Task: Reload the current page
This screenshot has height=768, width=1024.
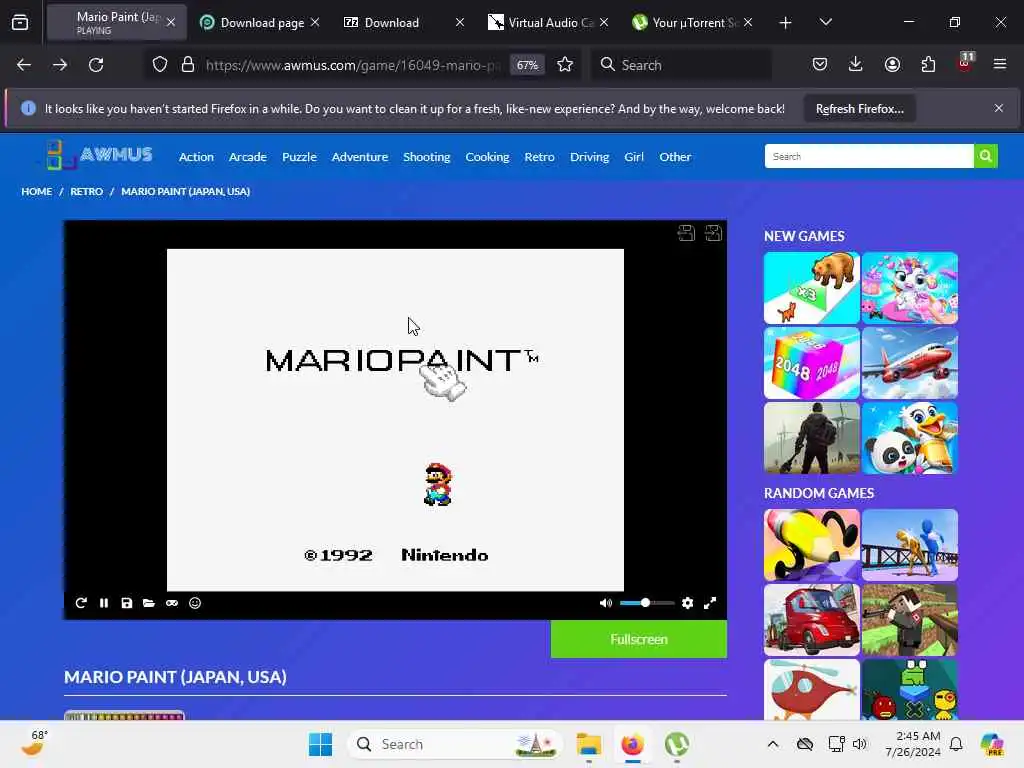Action: pos(96,65)
